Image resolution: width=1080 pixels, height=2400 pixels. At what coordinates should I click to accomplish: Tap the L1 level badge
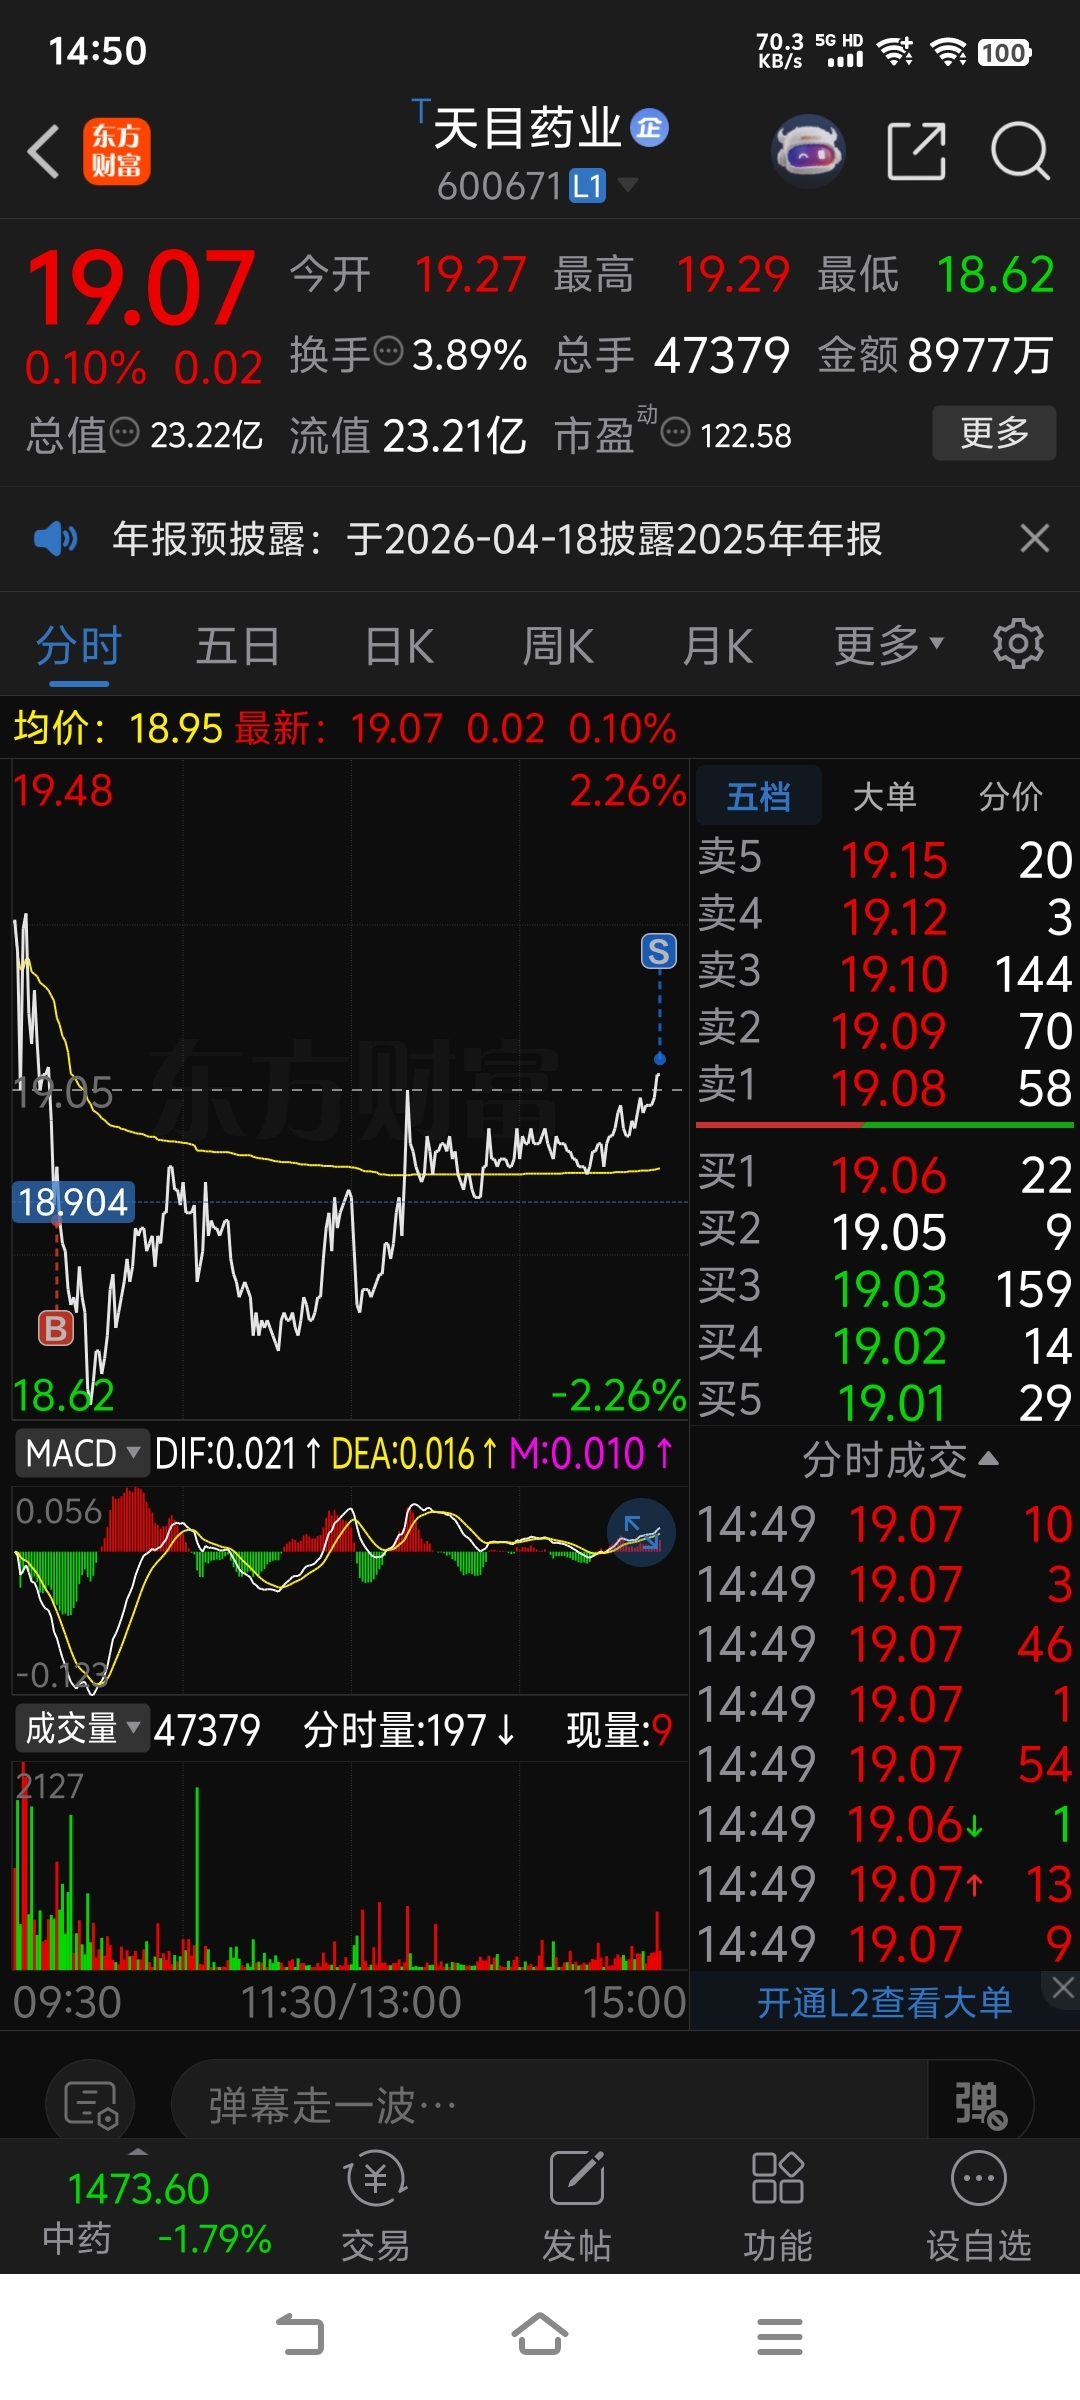pyautogui.click(x=588, y=186)
